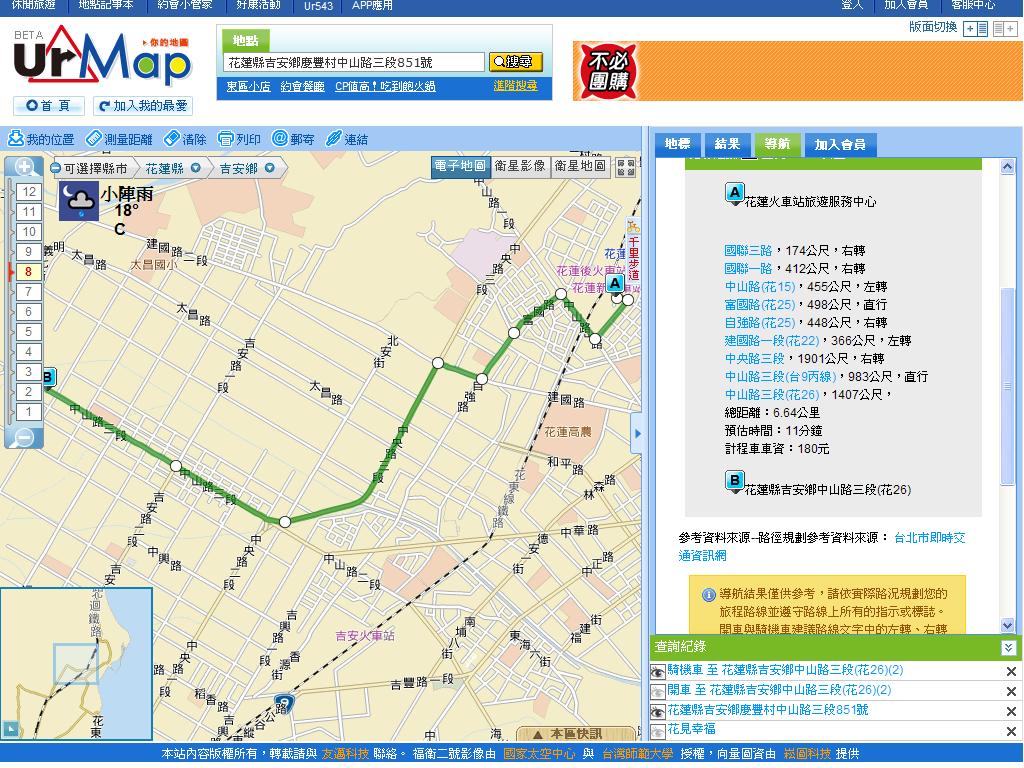Collapse the 查詢紀錄 query history panel
The image size is (1024, 768).
[1008, 647]
